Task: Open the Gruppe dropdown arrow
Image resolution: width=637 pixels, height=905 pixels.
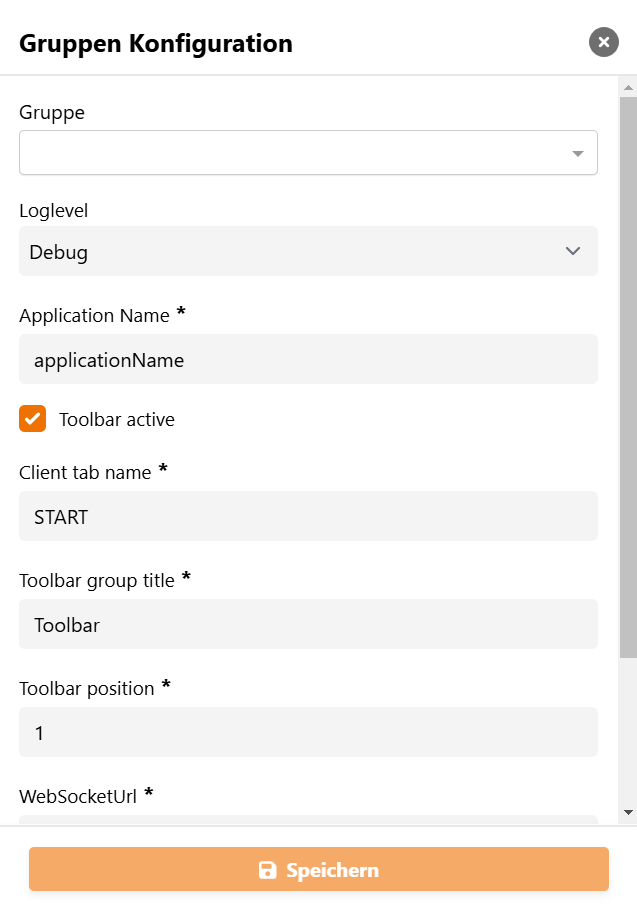Action: 577,154
